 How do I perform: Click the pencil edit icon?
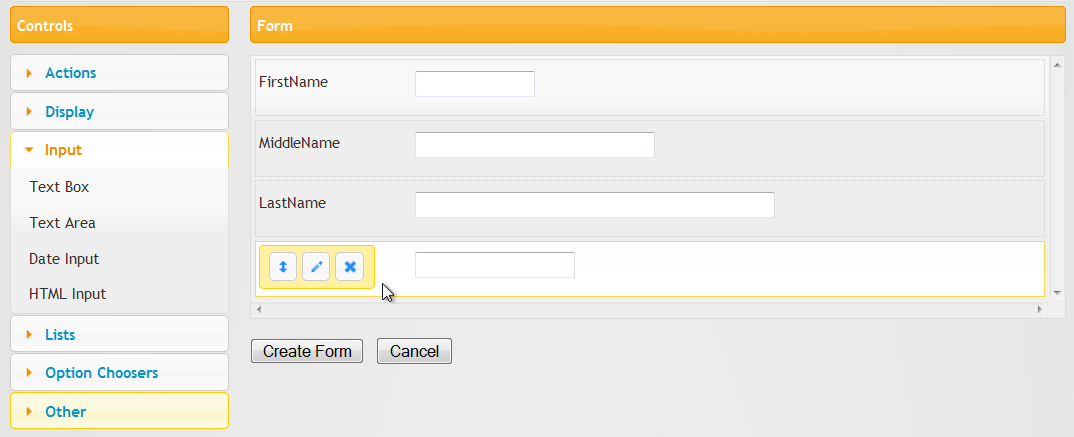316,267
